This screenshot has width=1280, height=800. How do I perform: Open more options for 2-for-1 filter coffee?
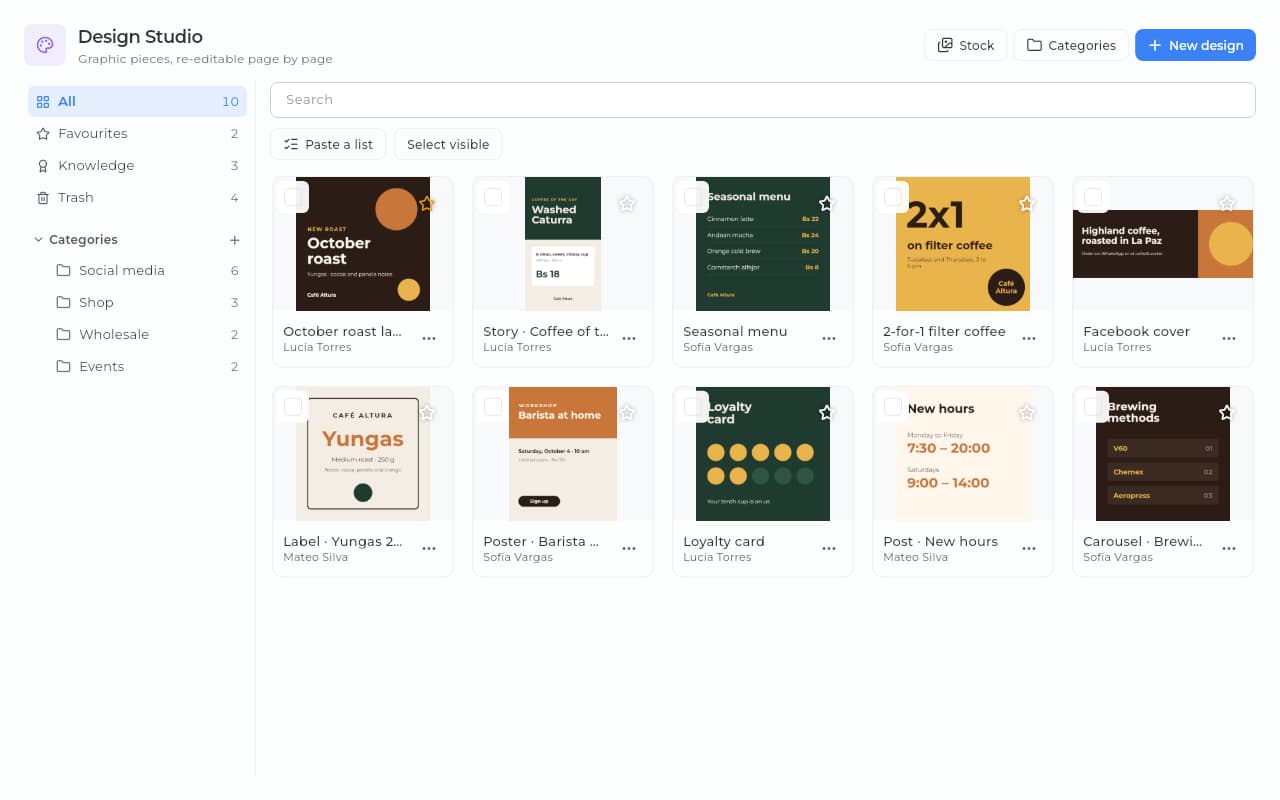click(x=1029, y=339)
